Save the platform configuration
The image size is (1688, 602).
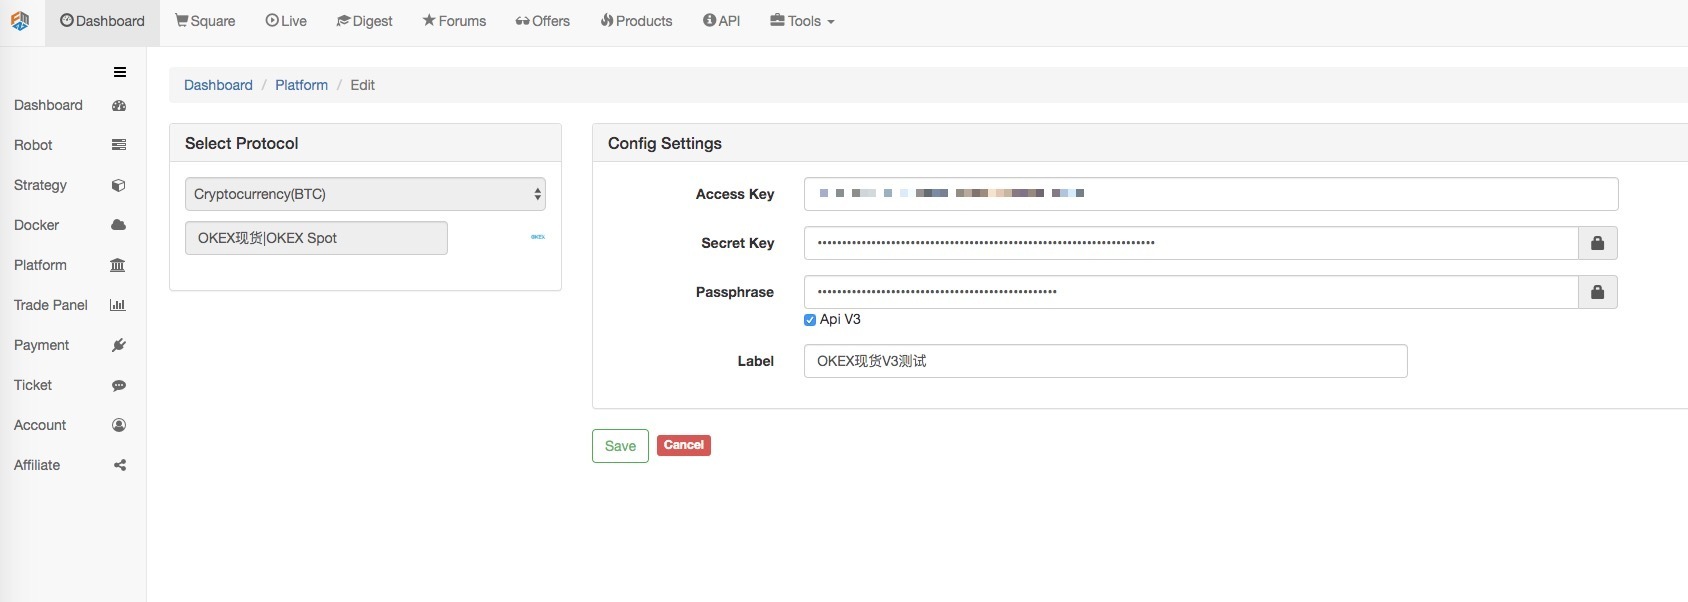tap(620, 446)
